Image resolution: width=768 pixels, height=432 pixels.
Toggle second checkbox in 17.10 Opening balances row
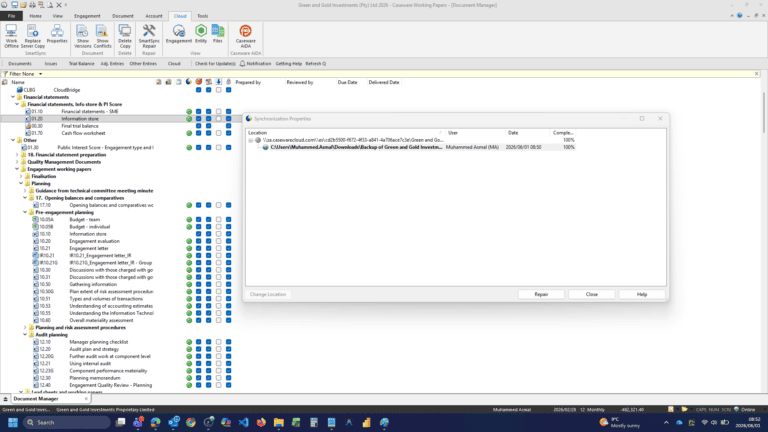click(x=208, y=205)
